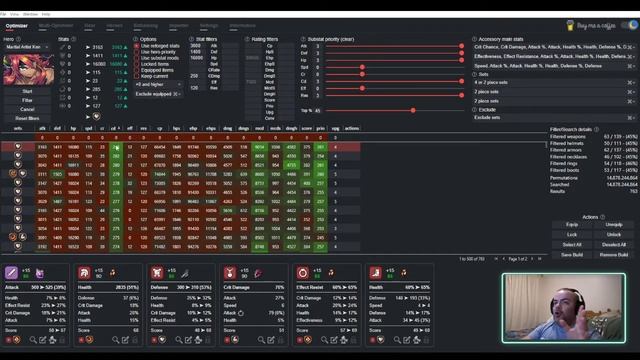This screenshot has width=640, height=360.
Task: Toggle Locked items option
Action: click(x=137, y=64)
